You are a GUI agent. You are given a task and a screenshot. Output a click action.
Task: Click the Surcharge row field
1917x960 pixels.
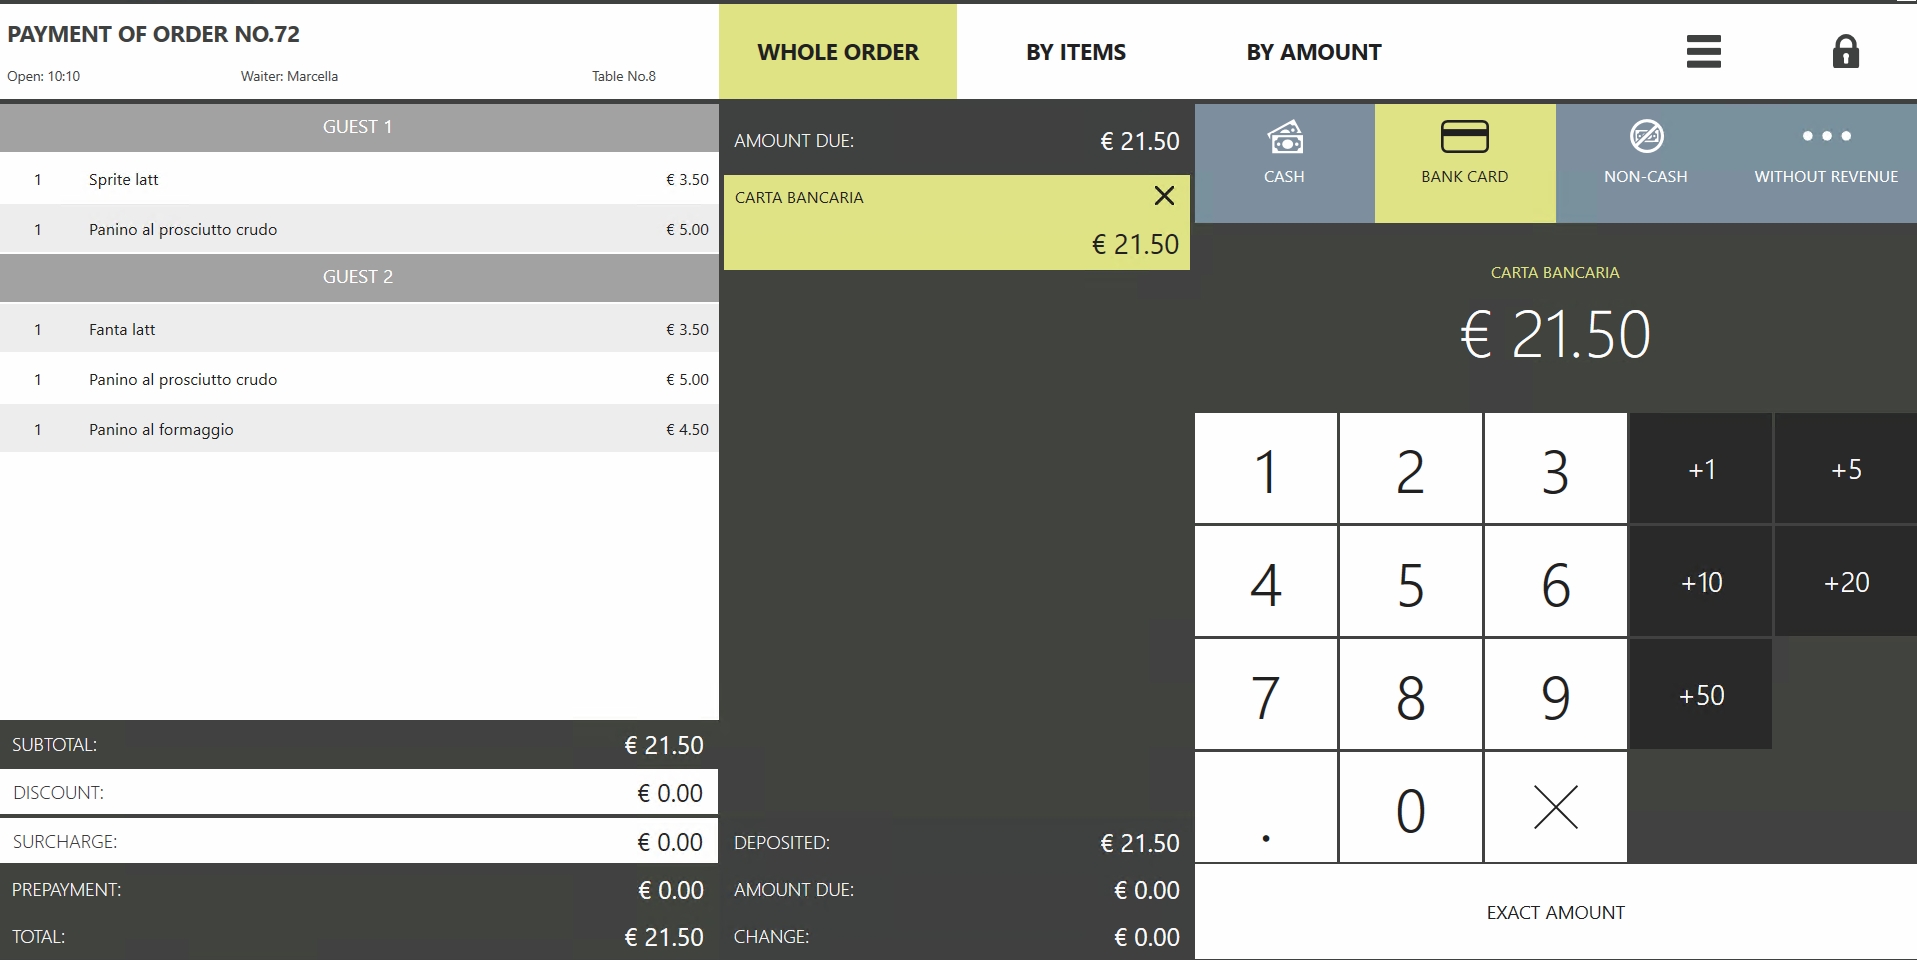click(359, 842)
